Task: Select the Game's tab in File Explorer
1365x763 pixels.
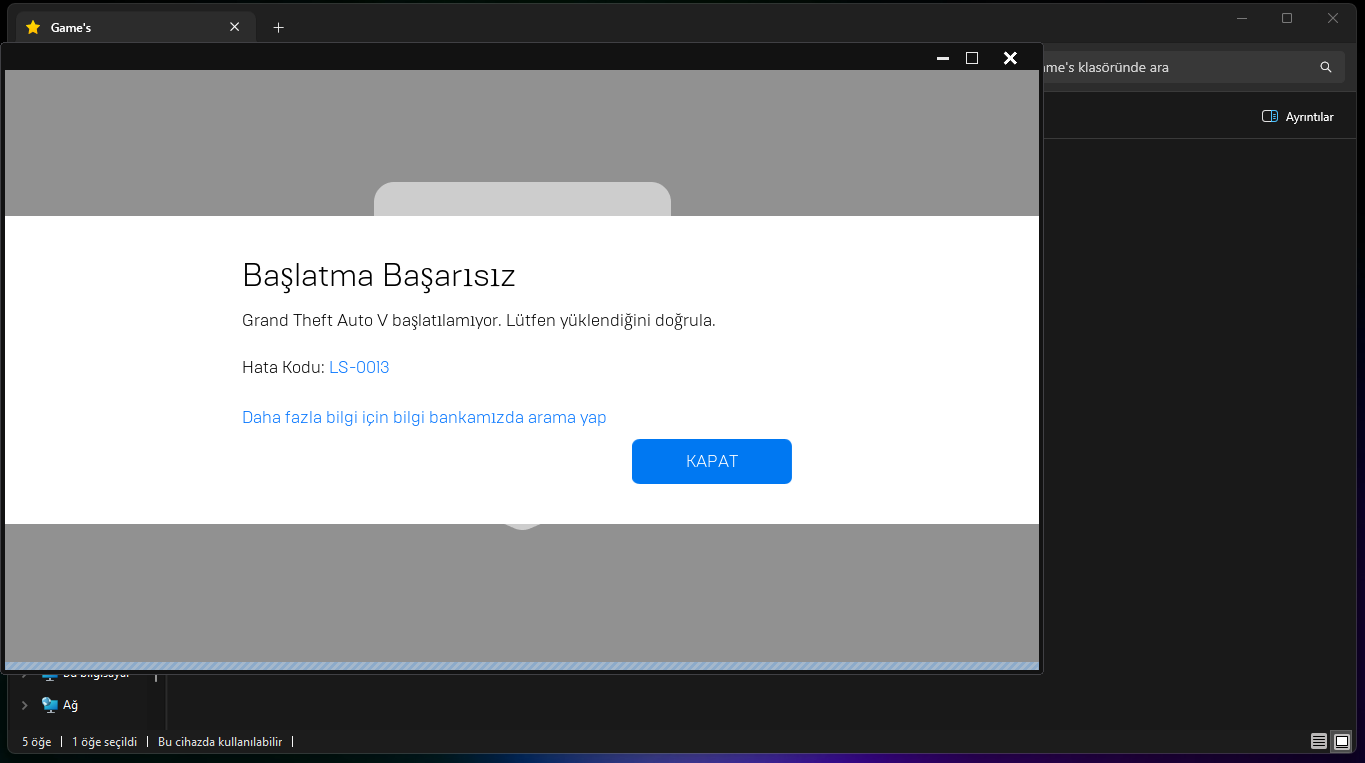Action: pyautogui.click(x=135, y=27)
